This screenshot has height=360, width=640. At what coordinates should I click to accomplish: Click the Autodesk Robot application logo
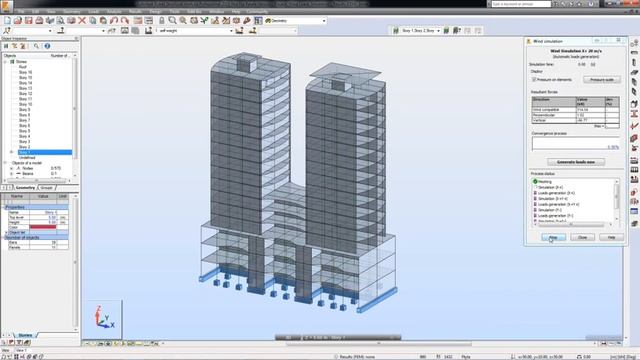pos(6,6)
